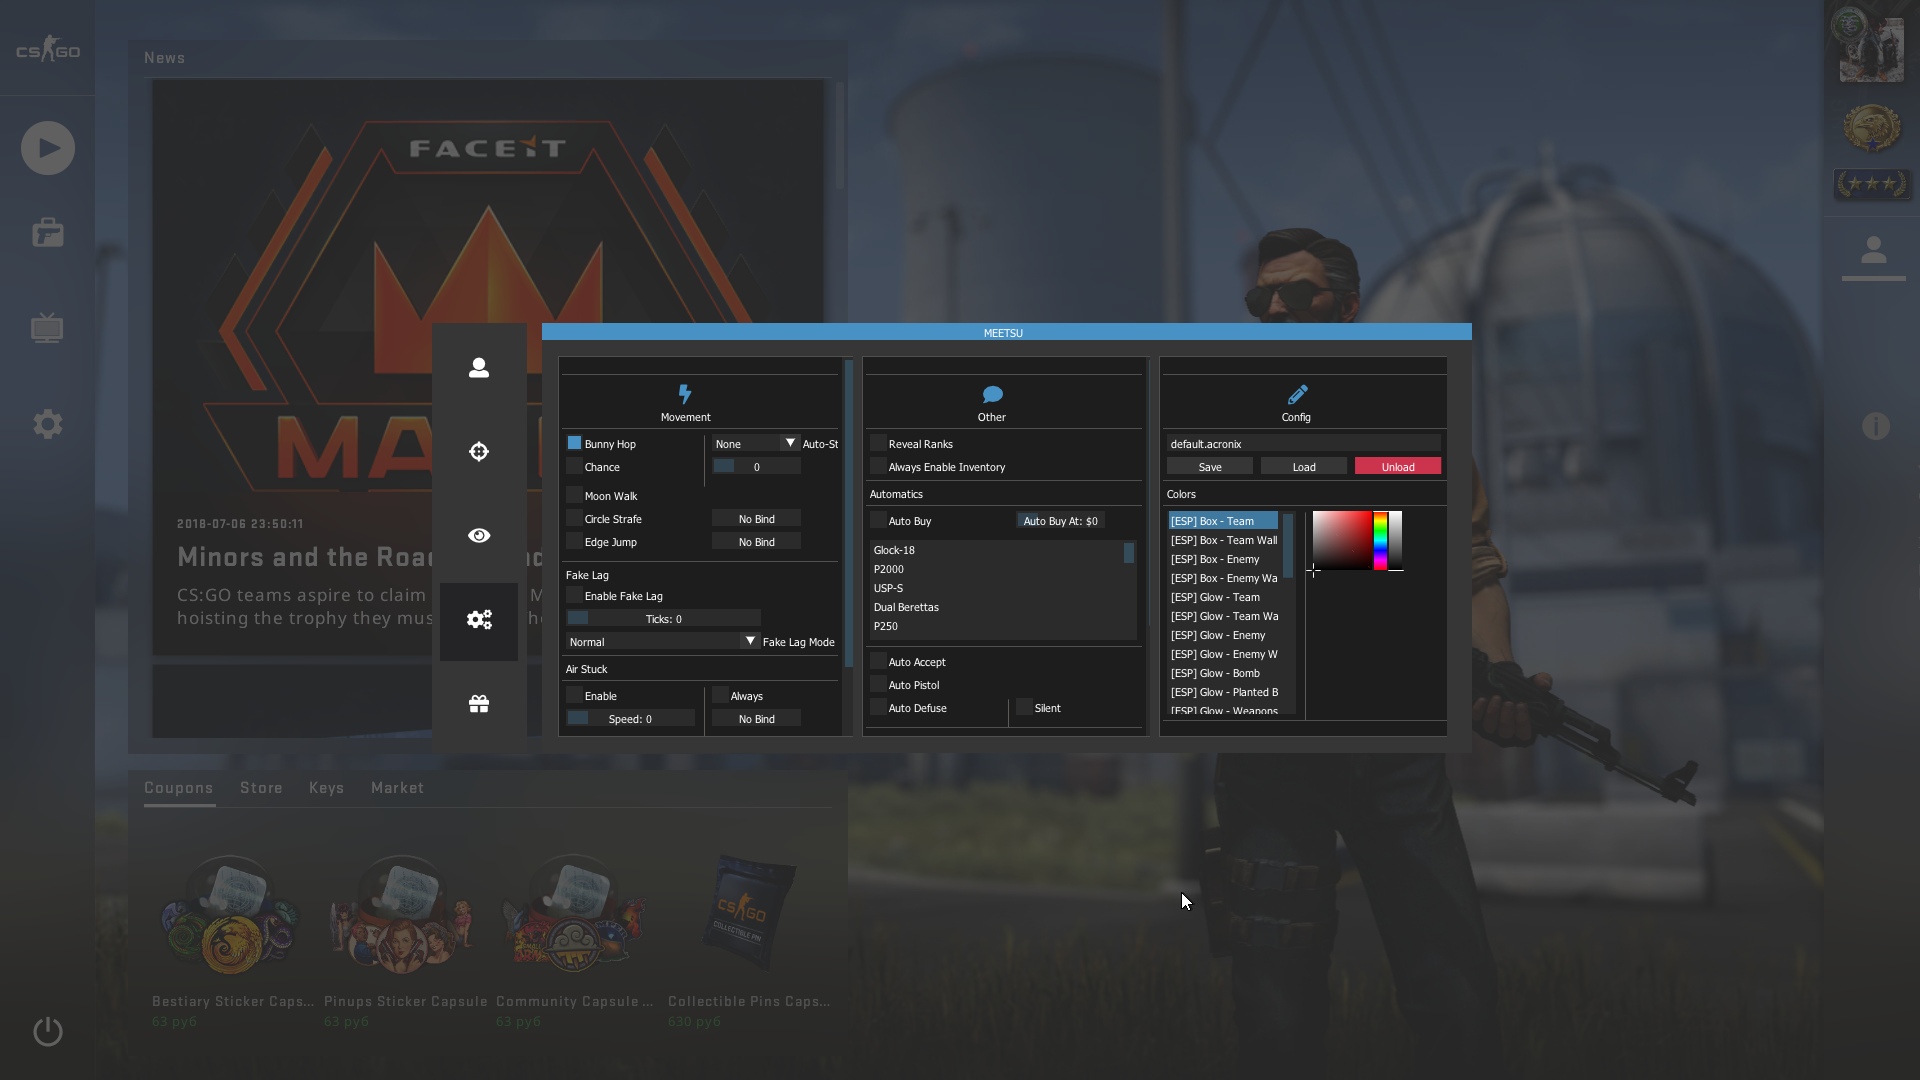Select the crosshair aimbot tab icon
The height and width of the screenshot is (1080, 1920).
click(x=479, y=452)
